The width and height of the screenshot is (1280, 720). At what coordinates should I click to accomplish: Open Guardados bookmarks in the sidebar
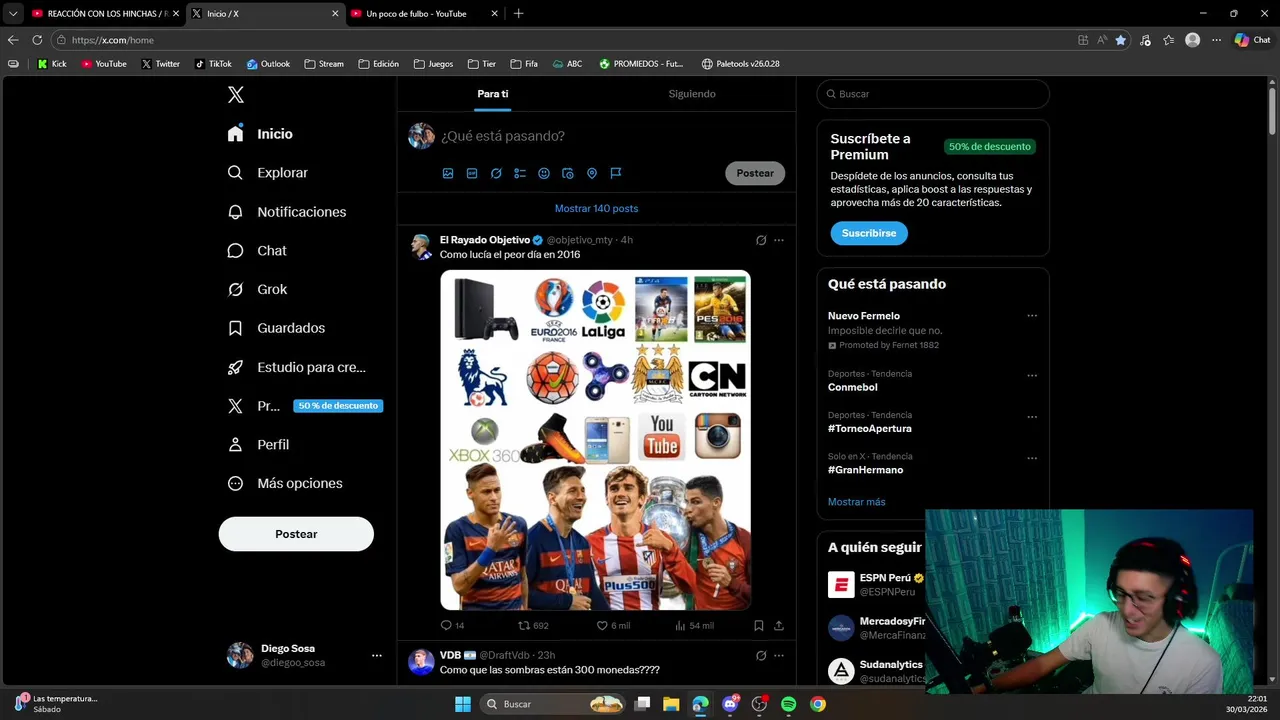point(276,328)
